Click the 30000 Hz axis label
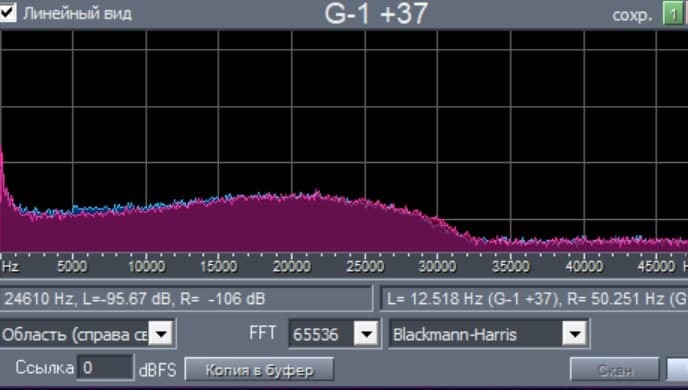688x390 pixels. coord(437,266)
